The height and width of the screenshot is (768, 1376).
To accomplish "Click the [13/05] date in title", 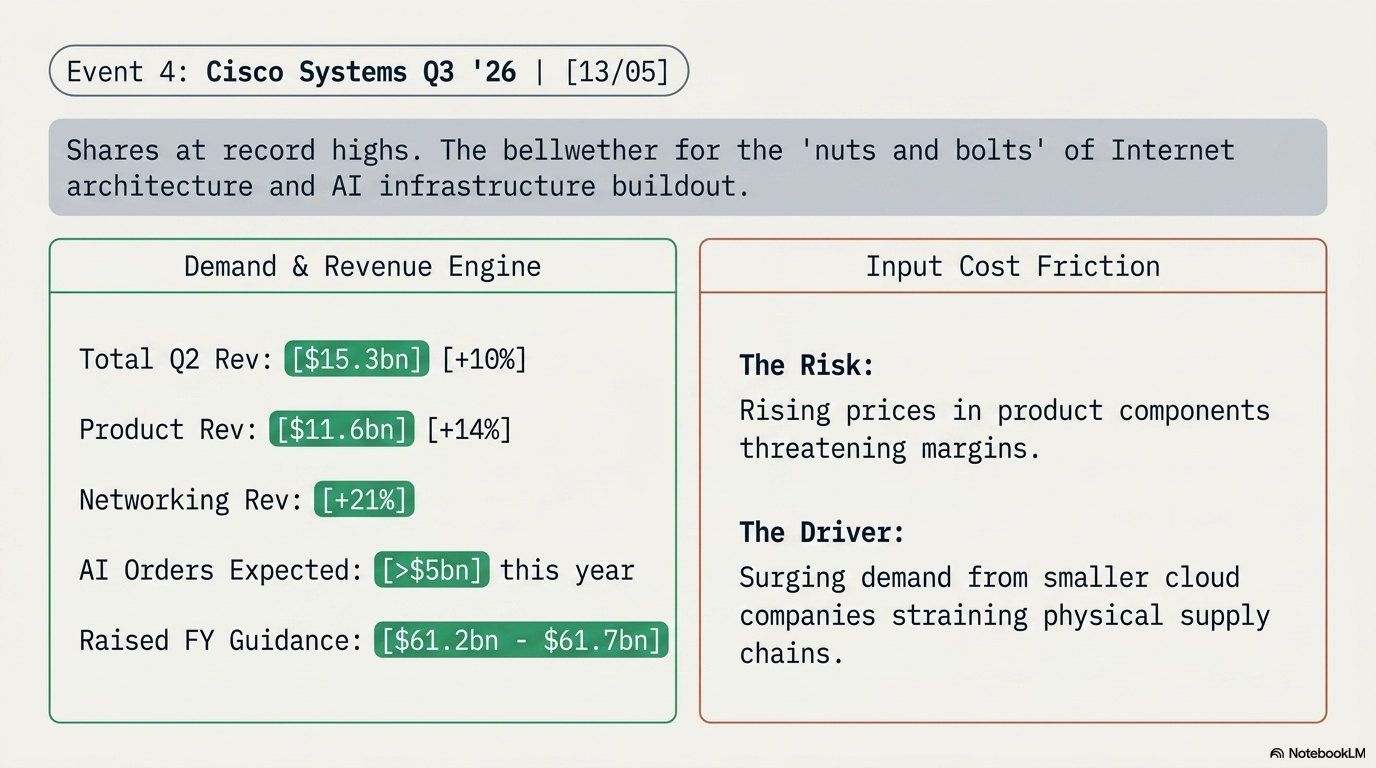I will coord(617,72).
